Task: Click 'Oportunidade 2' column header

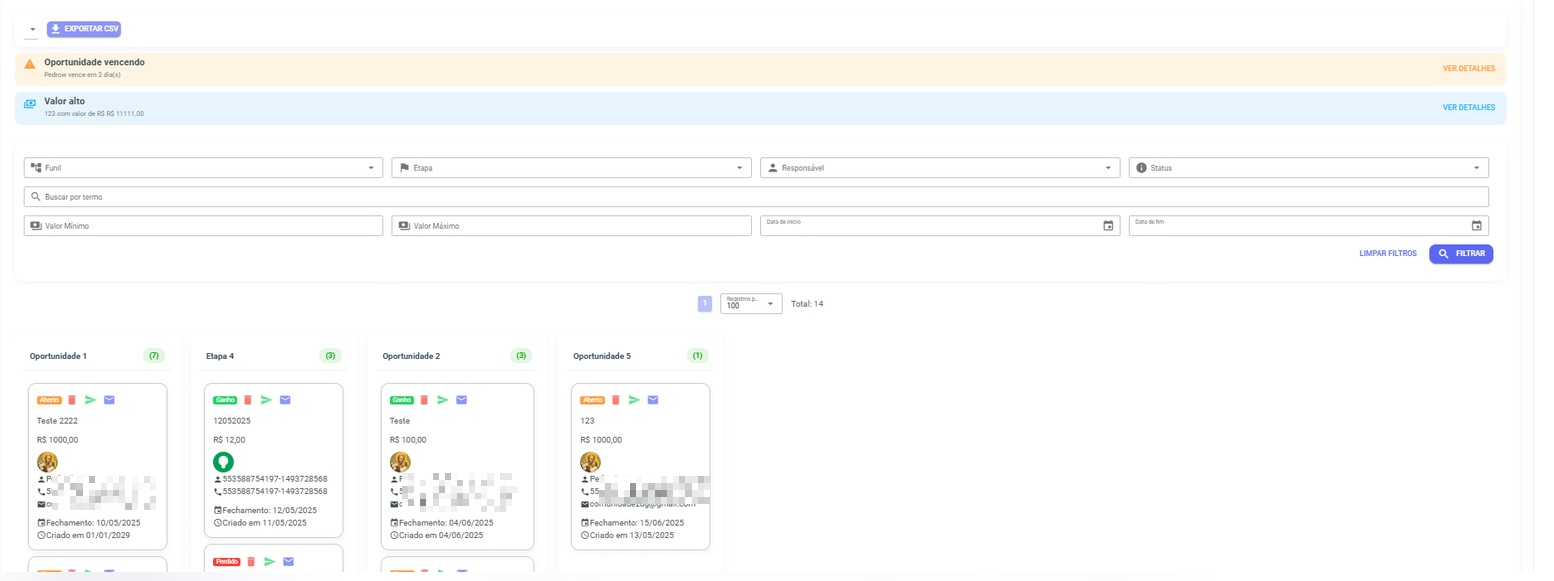Action: click(411, 356)
